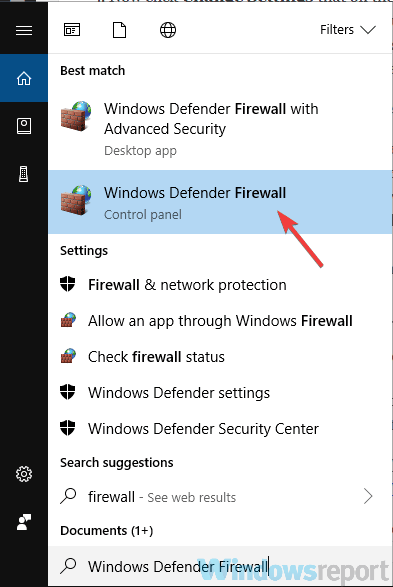
Task: Select the Home icon in the sidebar
Action: click(x=24, y=78)
